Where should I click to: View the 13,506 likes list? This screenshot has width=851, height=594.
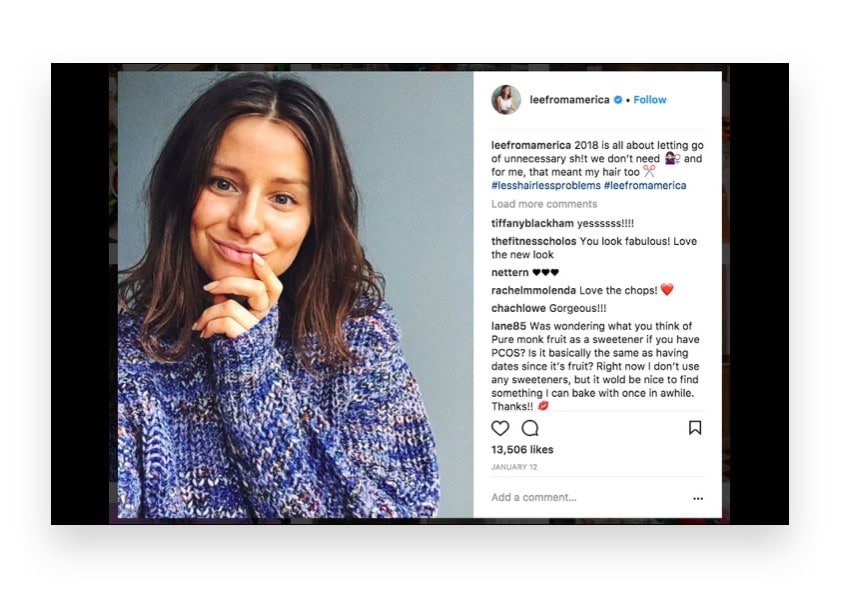[x=522, y=450]
